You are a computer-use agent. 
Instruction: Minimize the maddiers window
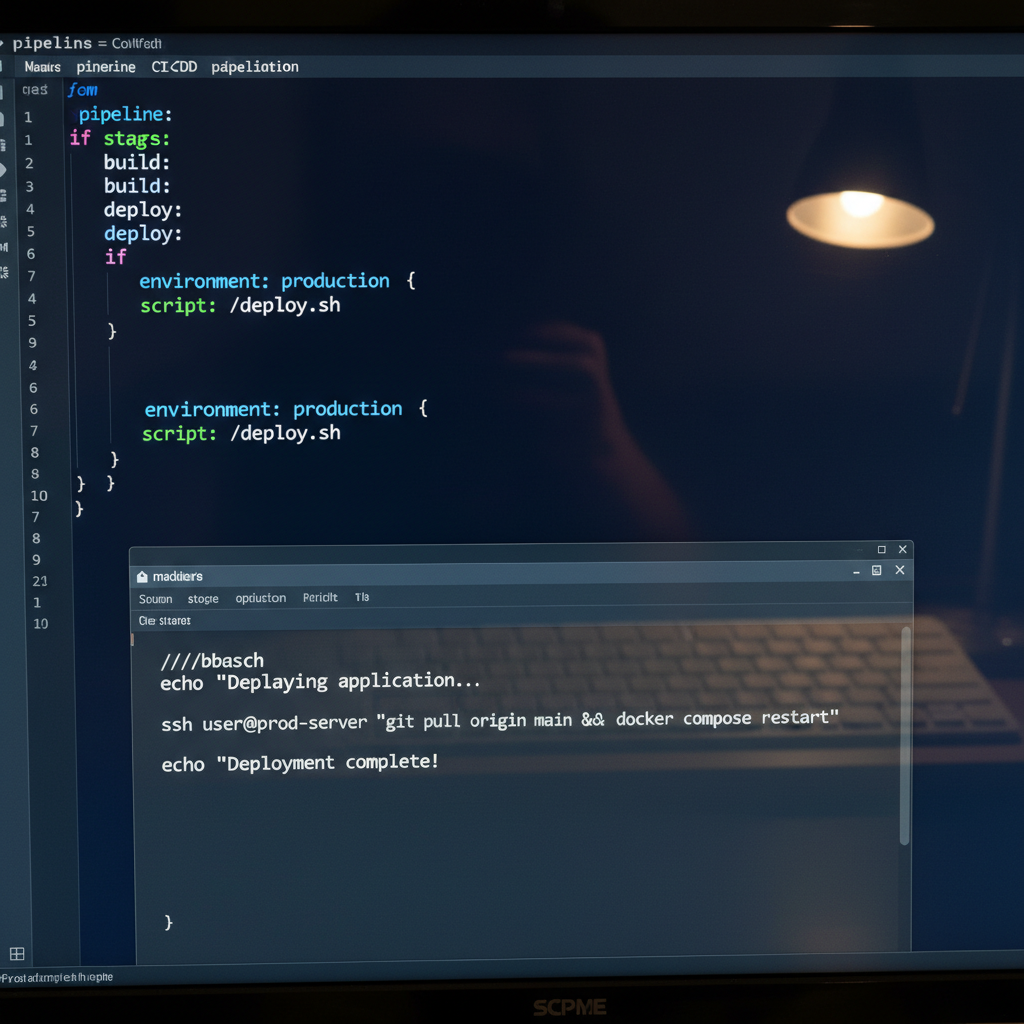pos(856,571)
